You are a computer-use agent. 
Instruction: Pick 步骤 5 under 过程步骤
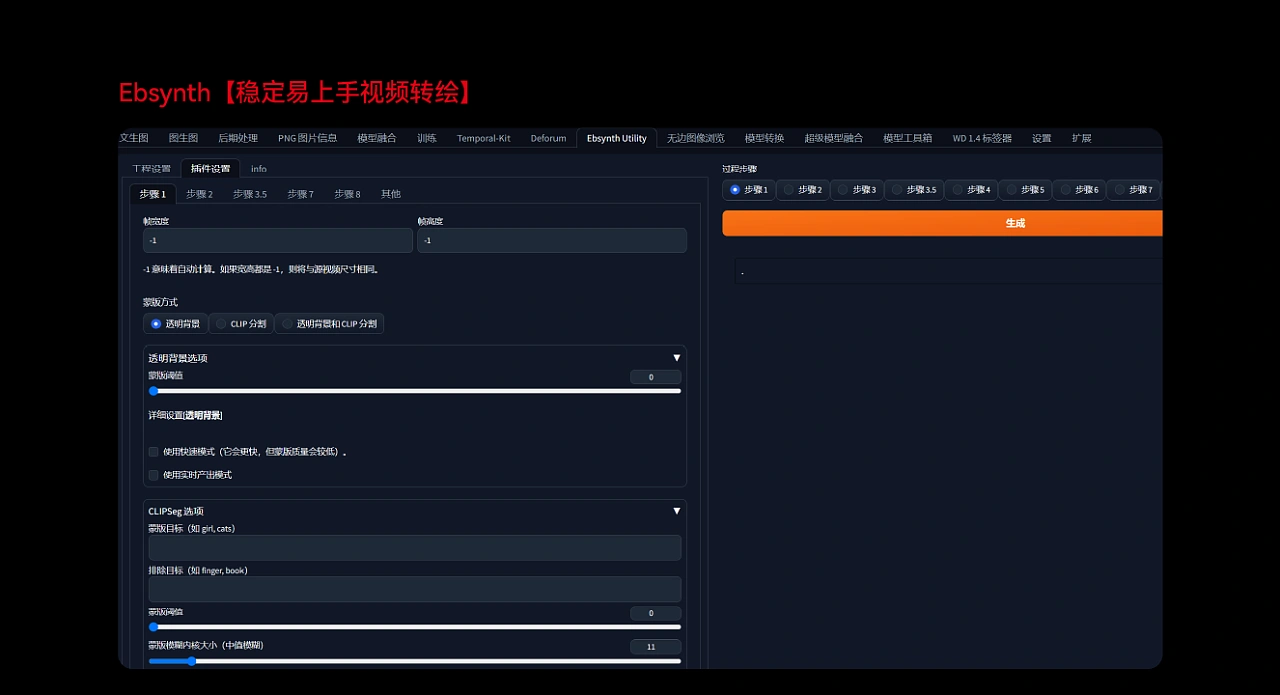tap(1026, 189)
